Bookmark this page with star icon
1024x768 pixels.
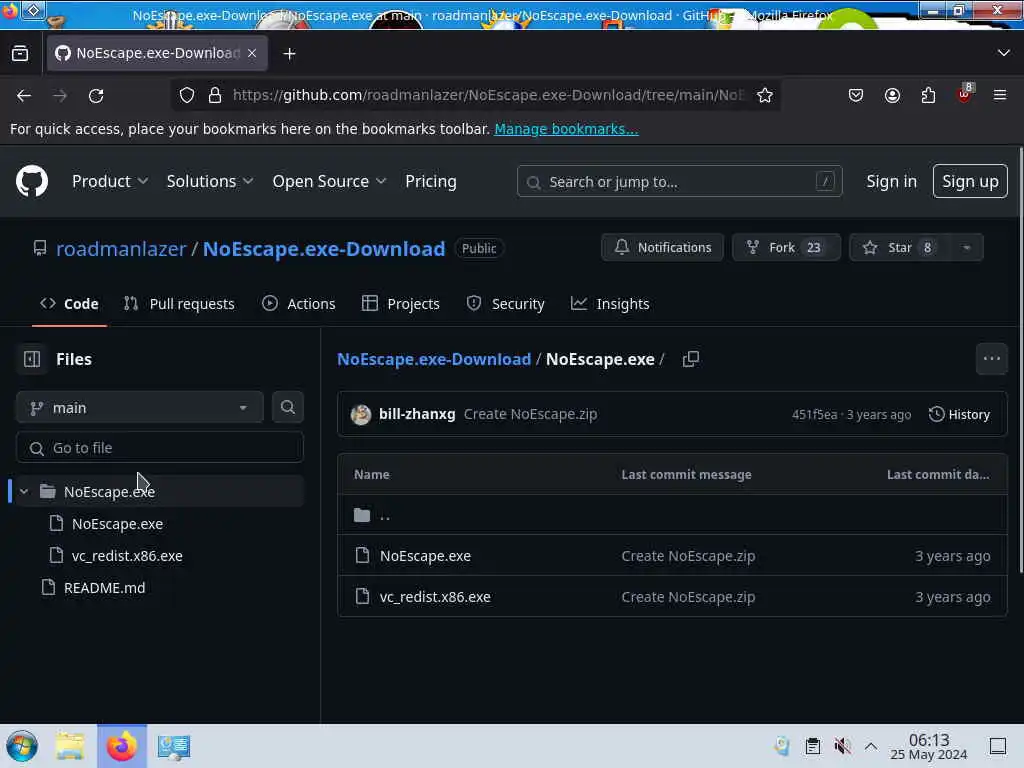coord(765,95)
